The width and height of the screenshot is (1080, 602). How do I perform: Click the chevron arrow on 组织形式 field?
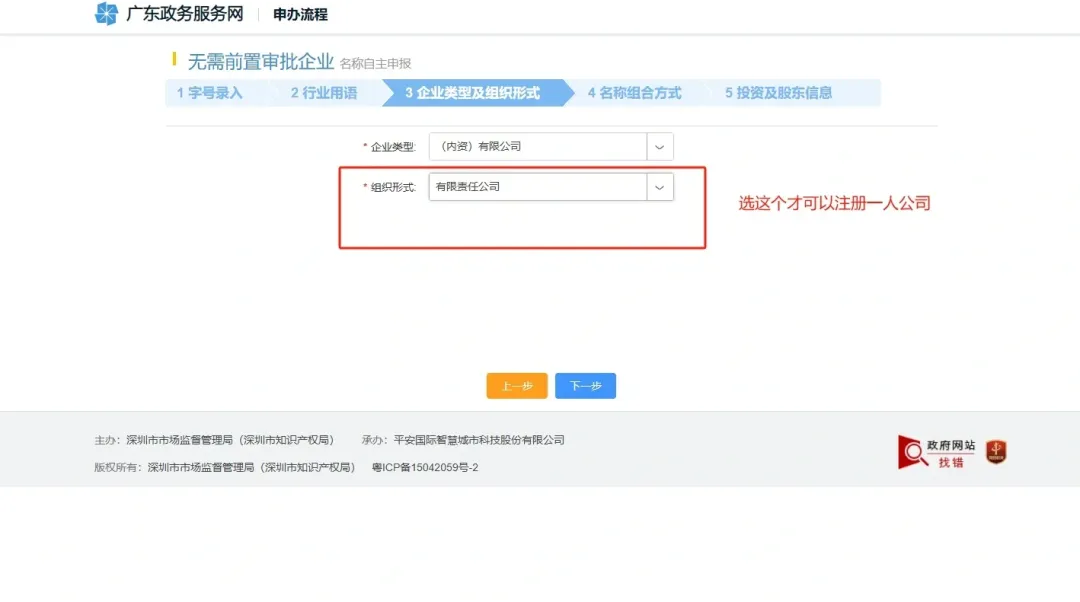coord(661,186)
